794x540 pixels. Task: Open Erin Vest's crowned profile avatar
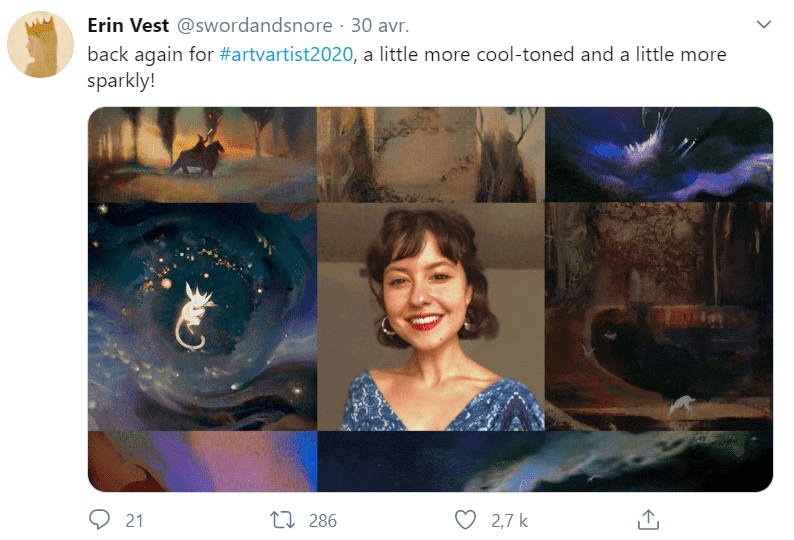click(39, 46)
